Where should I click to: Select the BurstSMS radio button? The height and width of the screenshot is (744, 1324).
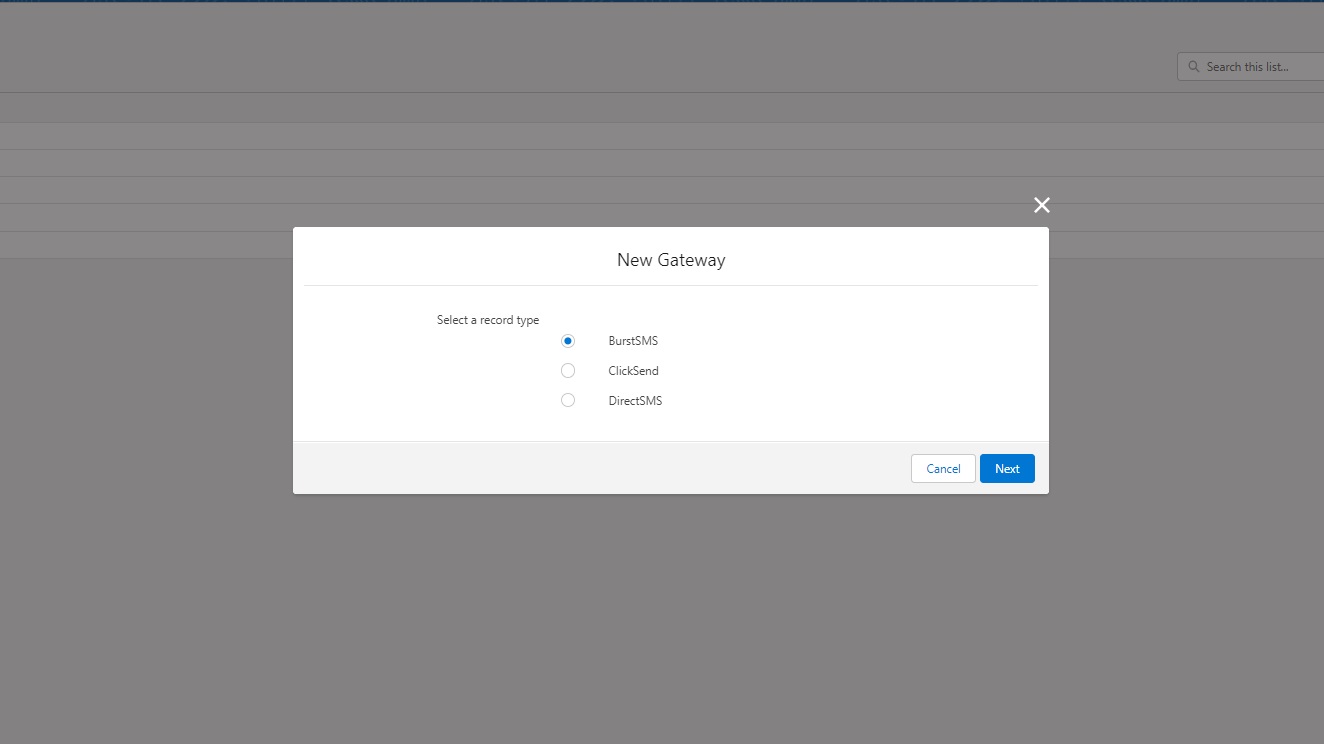[x=568, y=341]
